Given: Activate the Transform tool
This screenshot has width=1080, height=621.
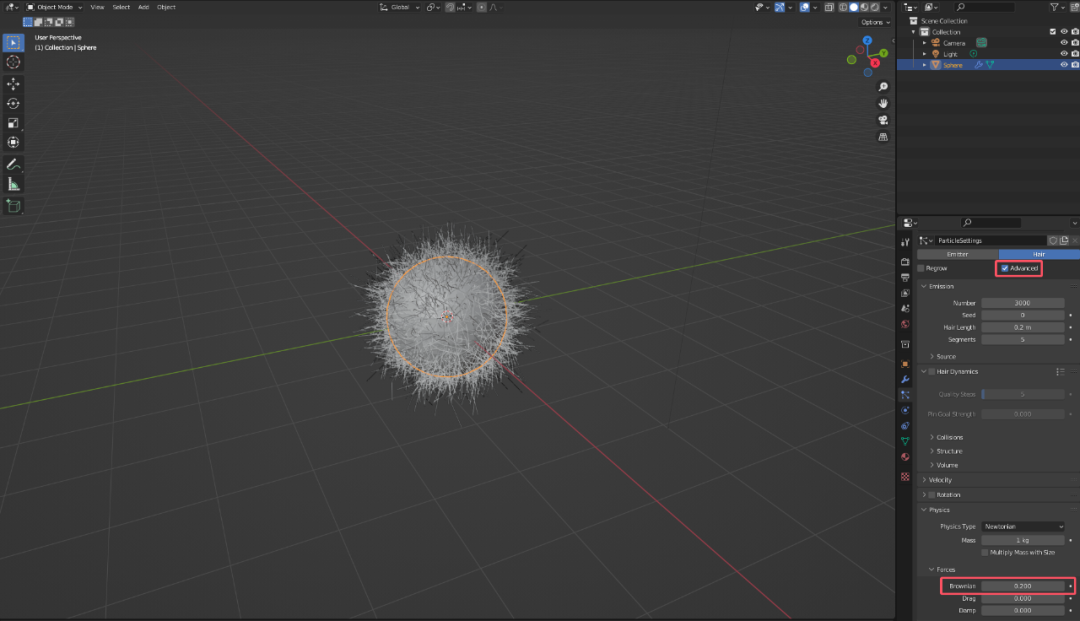Looking at the screenshot, I should pyautogui.click(x=13, y=143).
